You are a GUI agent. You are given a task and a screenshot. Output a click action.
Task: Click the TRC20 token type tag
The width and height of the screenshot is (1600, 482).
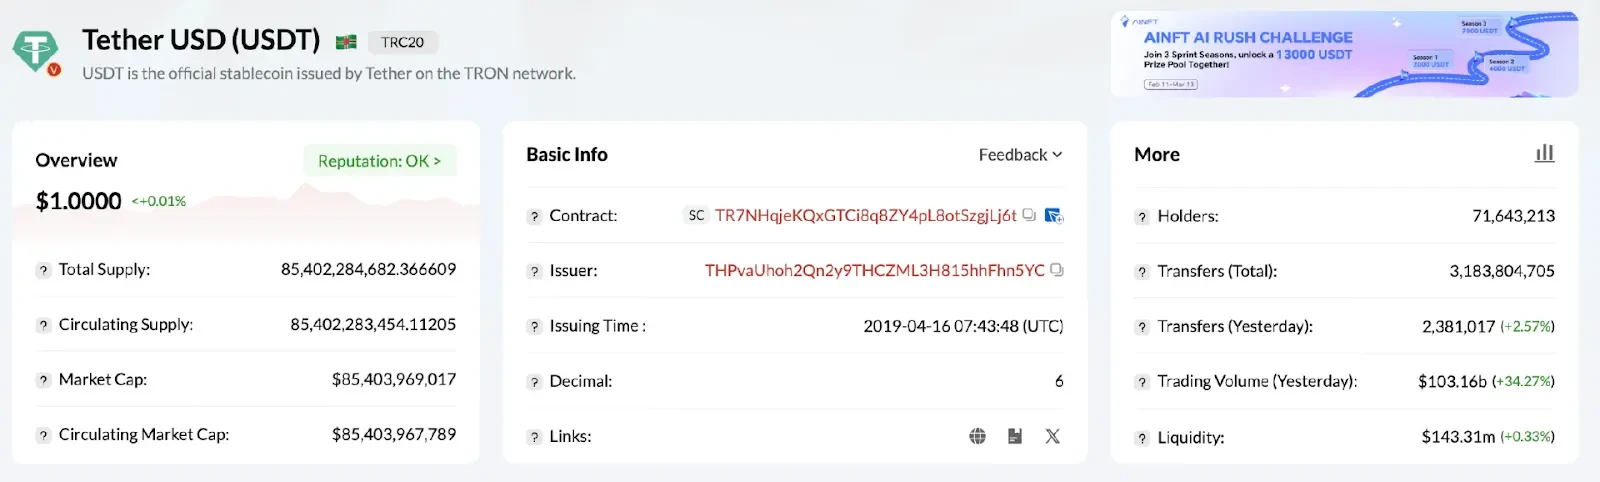pos(402,42)
